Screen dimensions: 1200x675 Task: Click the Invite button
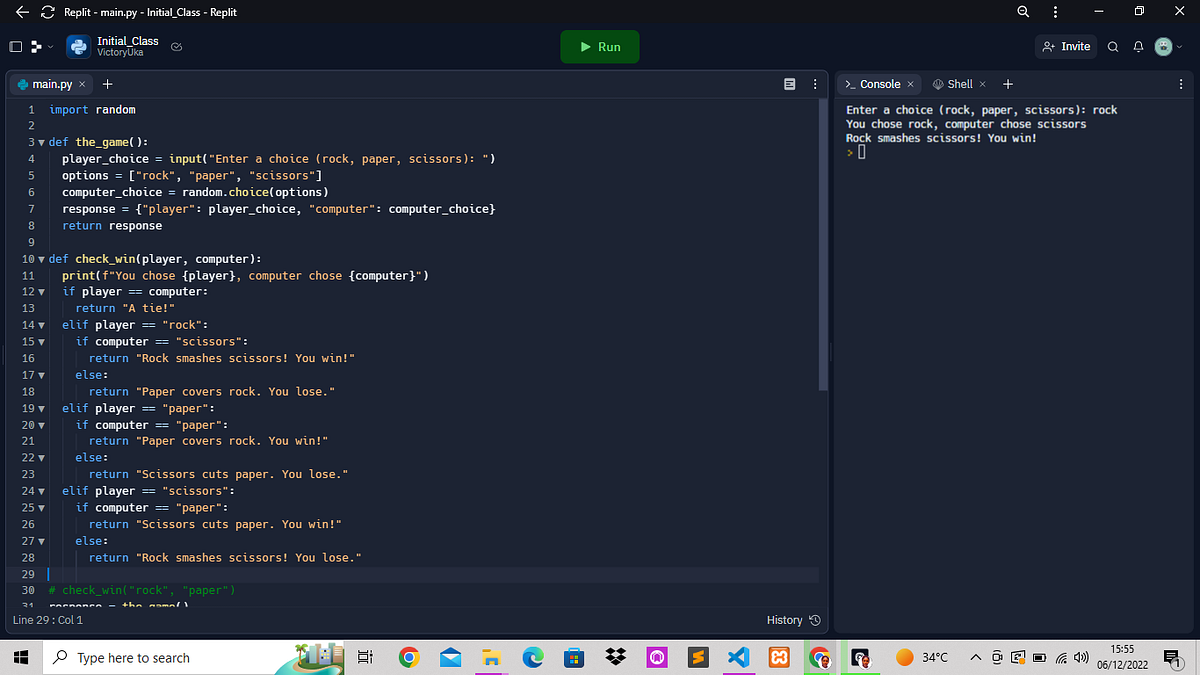tap(1066, 46)
